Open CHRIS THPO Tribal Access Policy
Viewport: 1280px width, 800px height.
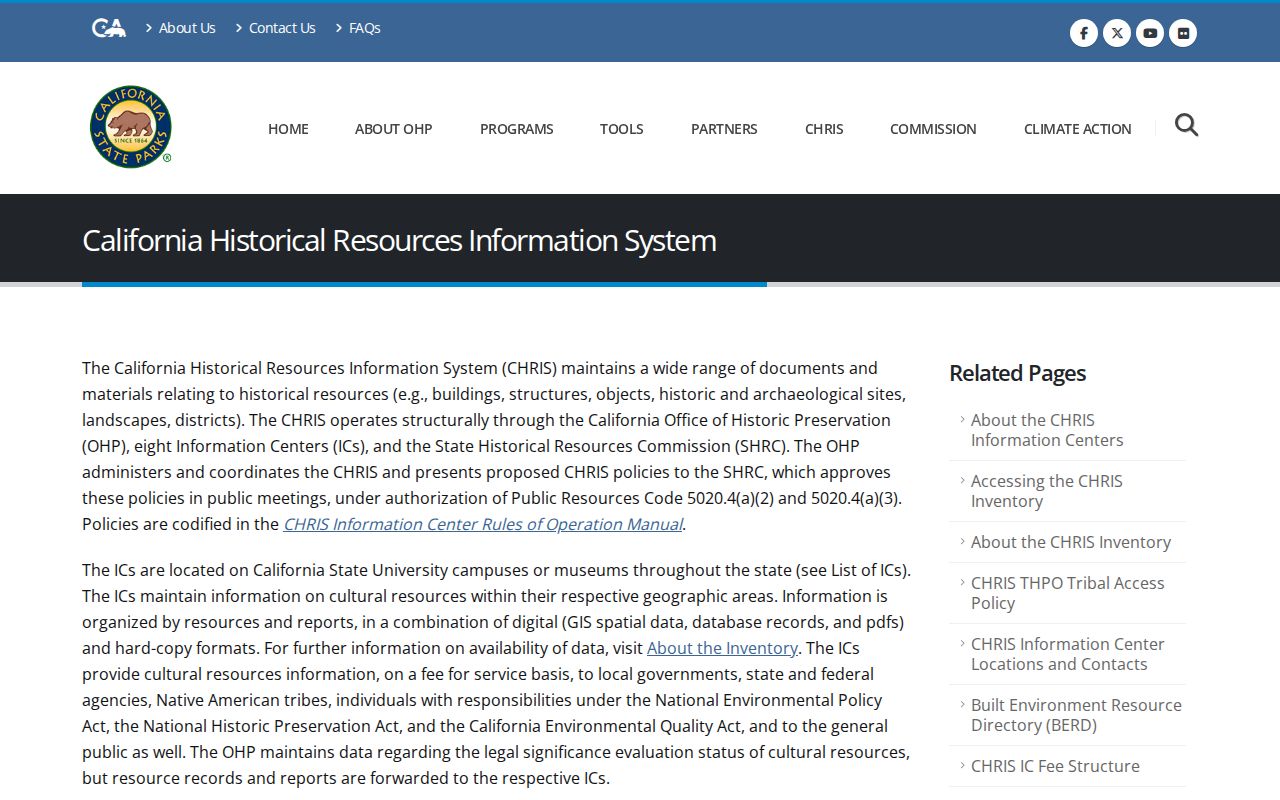coord(1067,593)
